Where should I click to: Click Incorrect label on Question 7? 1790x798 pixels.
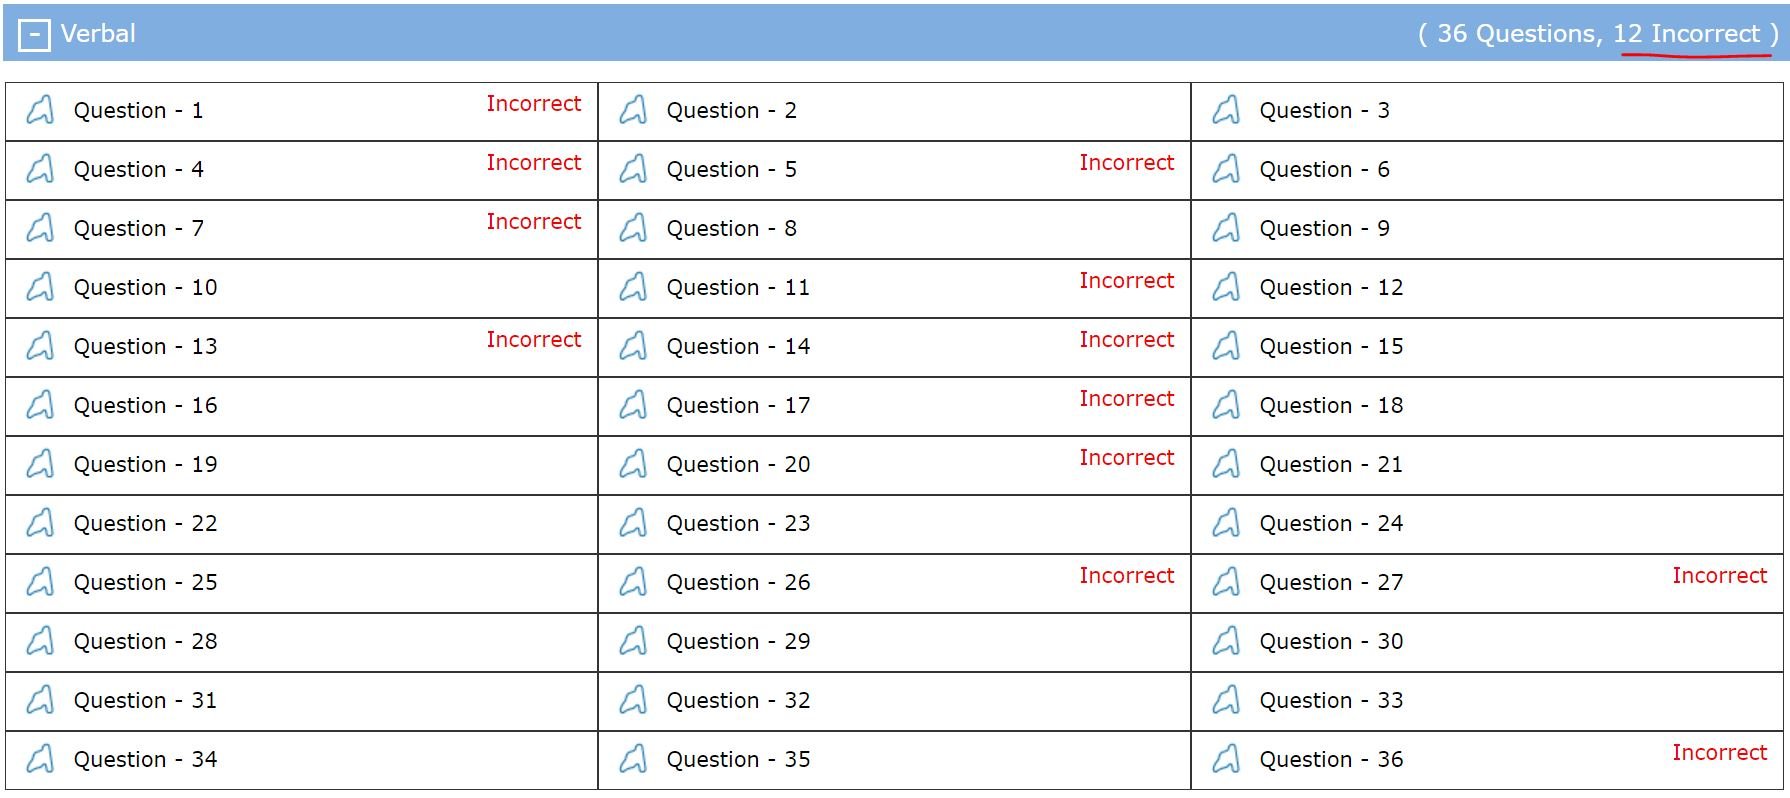[534, 221]
